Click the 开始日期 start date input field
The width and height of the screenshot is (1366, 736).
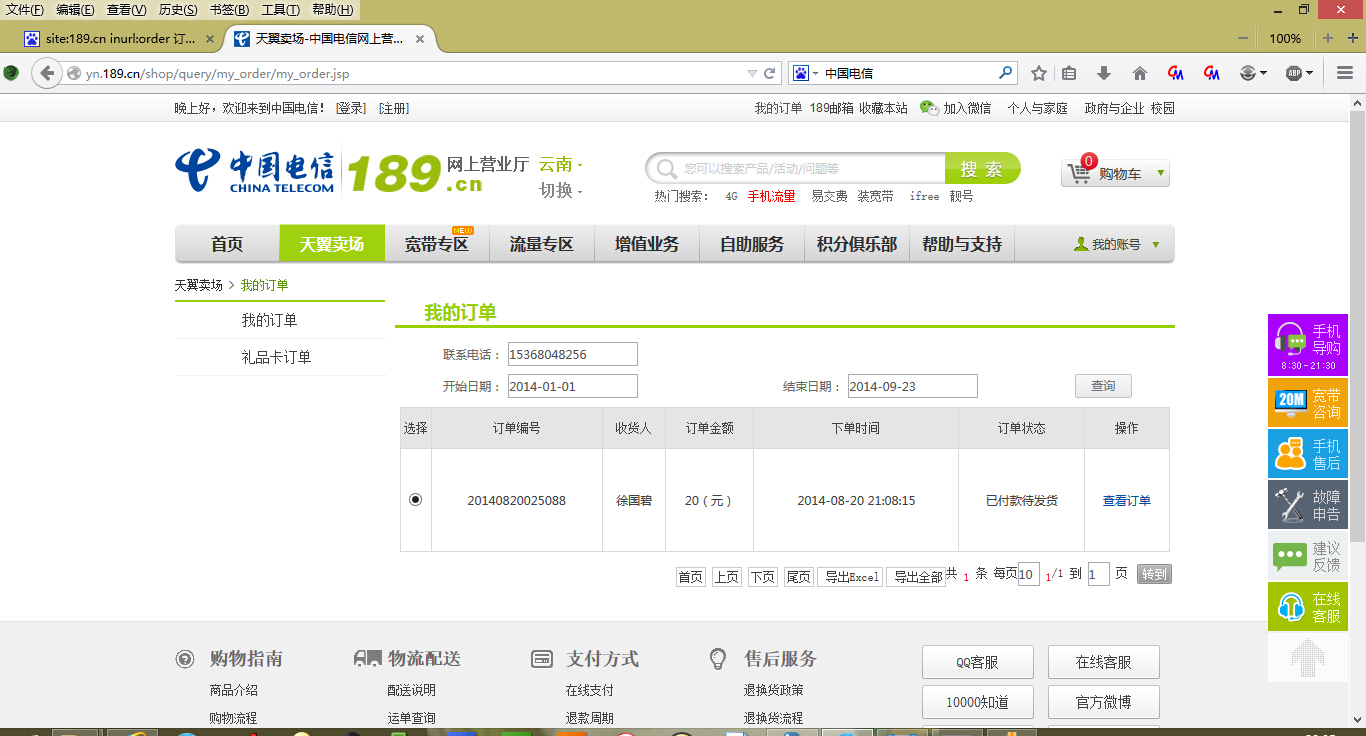tap(572, 385)
